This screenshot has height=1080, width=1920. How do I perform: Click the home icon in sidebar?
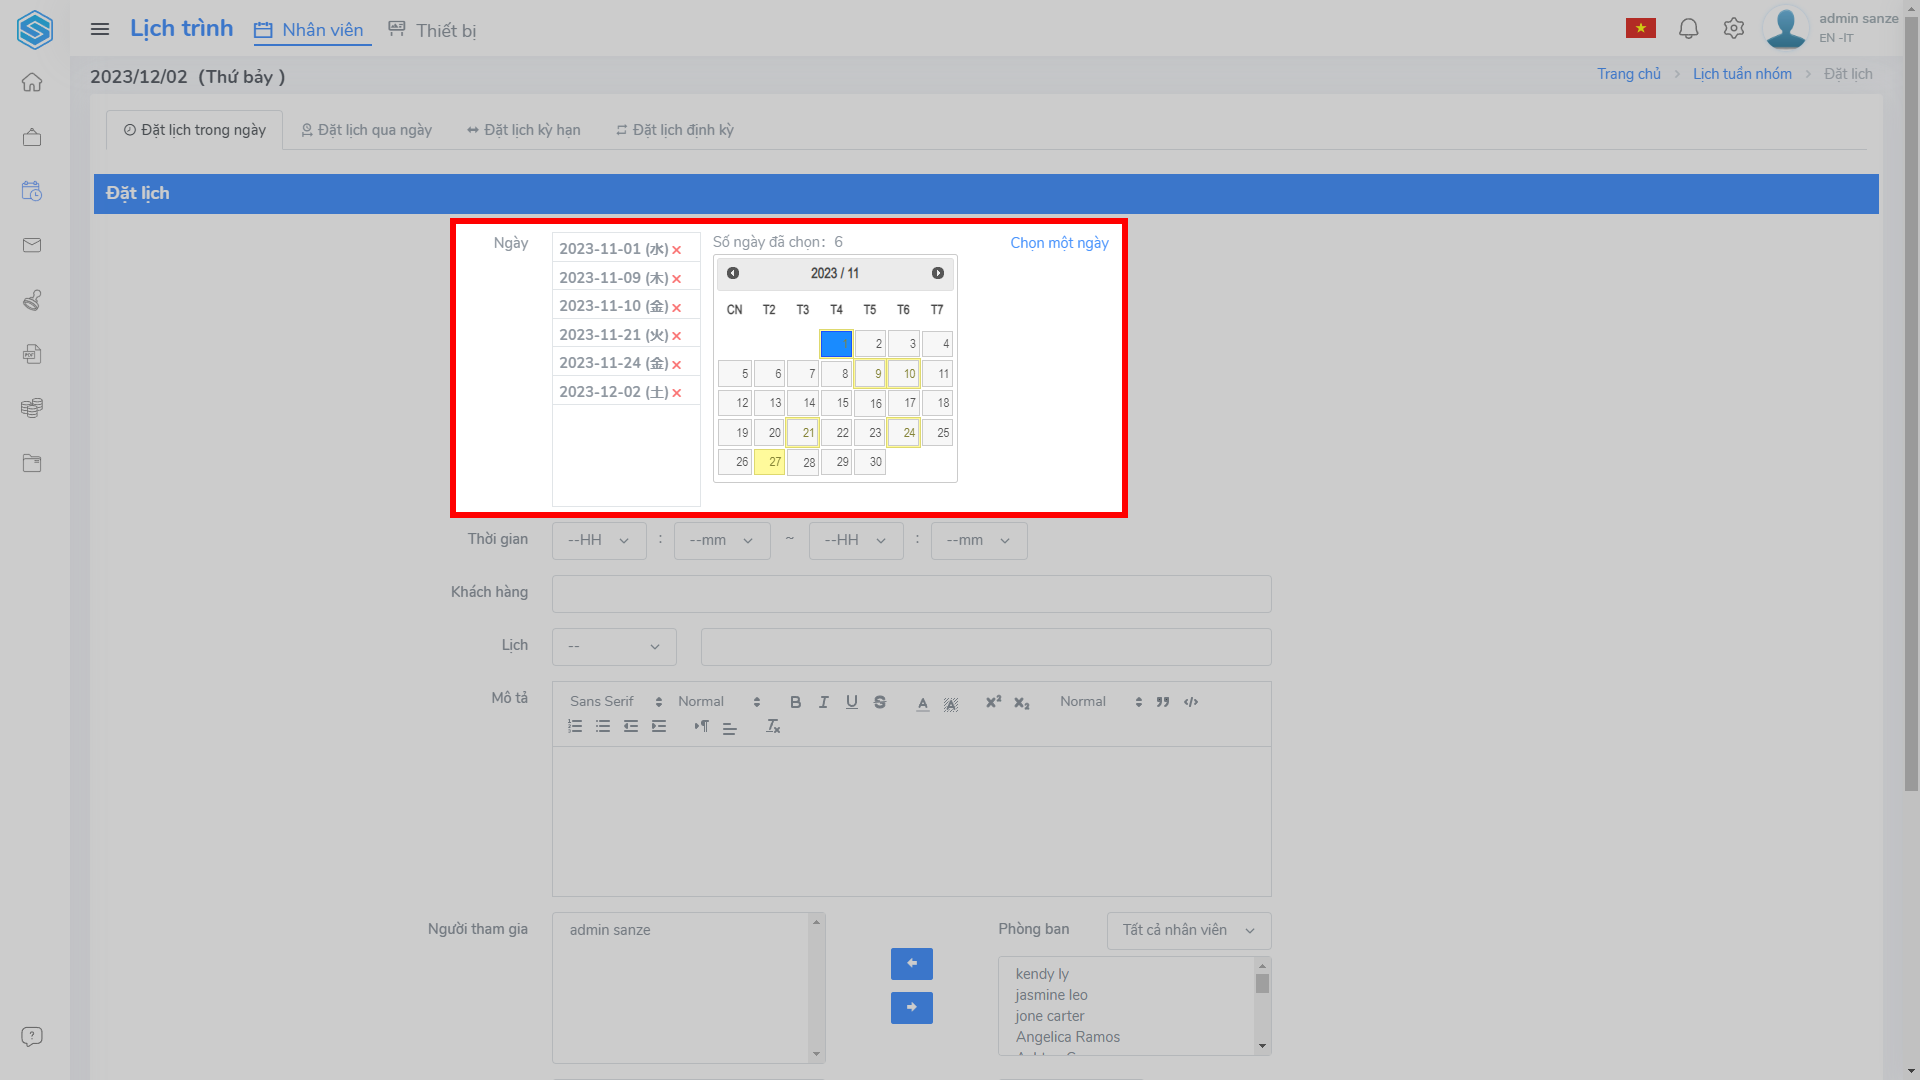point(32,82)
